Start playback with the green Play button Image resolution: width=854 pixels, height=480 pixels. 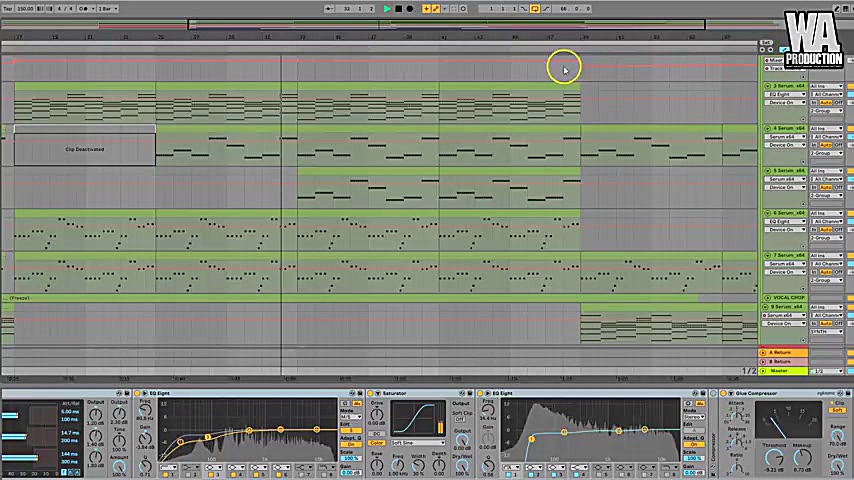pyautogui.click(x=387, y=9)
